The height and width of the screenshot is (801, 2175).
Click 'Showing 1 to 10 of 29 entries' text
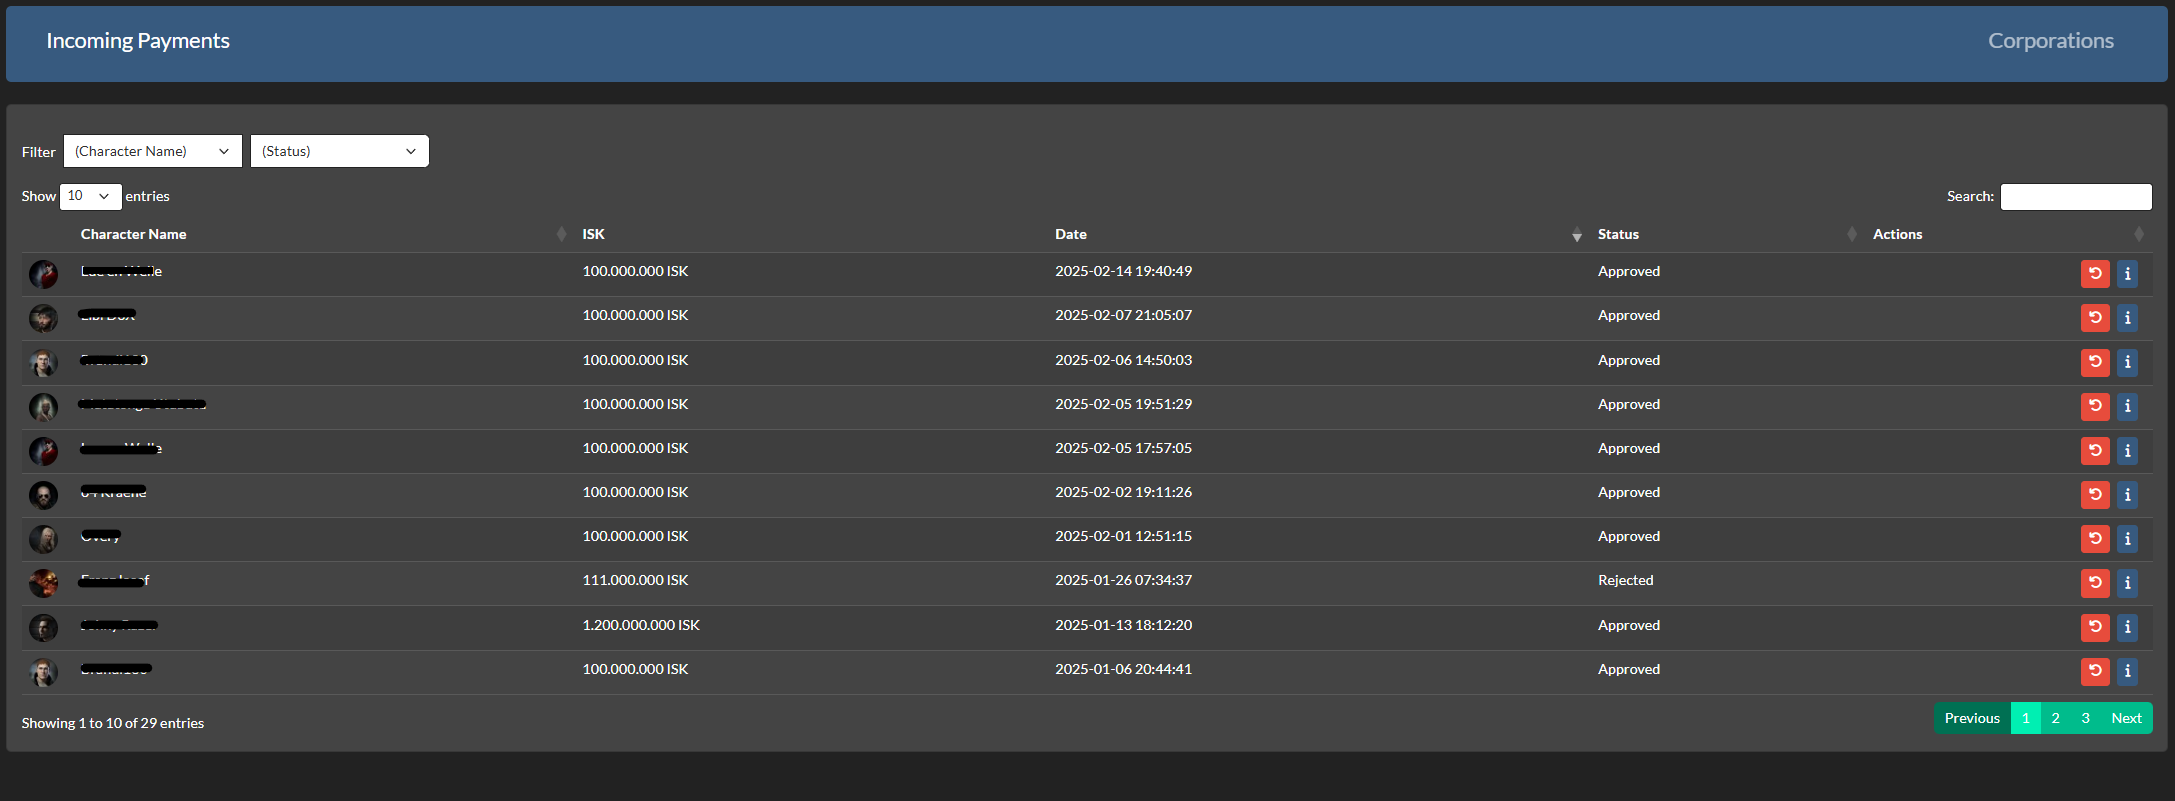point(113,723)
